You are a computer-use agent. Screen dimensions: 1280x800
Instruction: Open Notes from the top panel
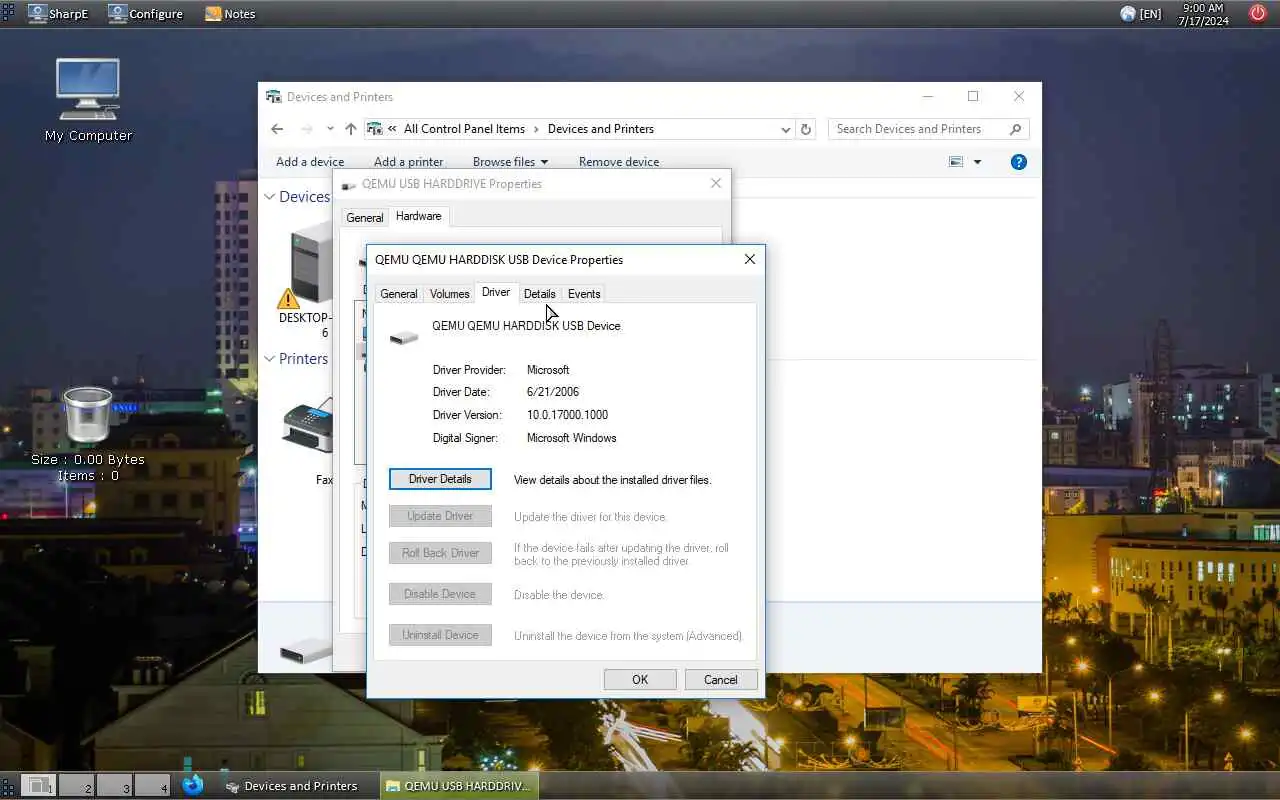coord(230,14)
